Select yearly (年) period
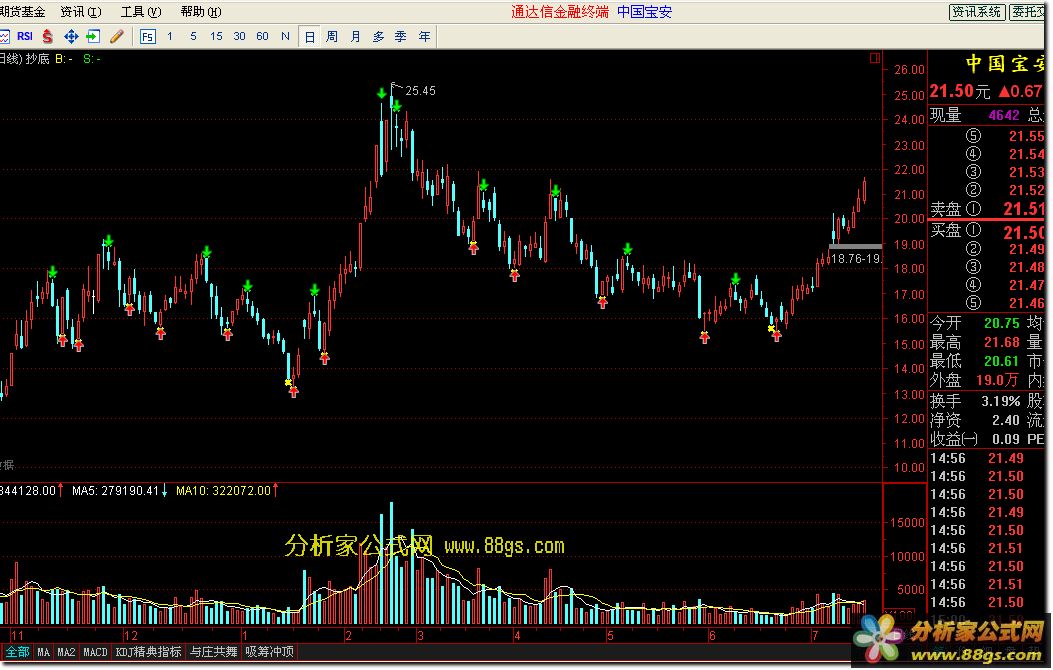Screen dimensions: 1053x670 click(424, 36)
